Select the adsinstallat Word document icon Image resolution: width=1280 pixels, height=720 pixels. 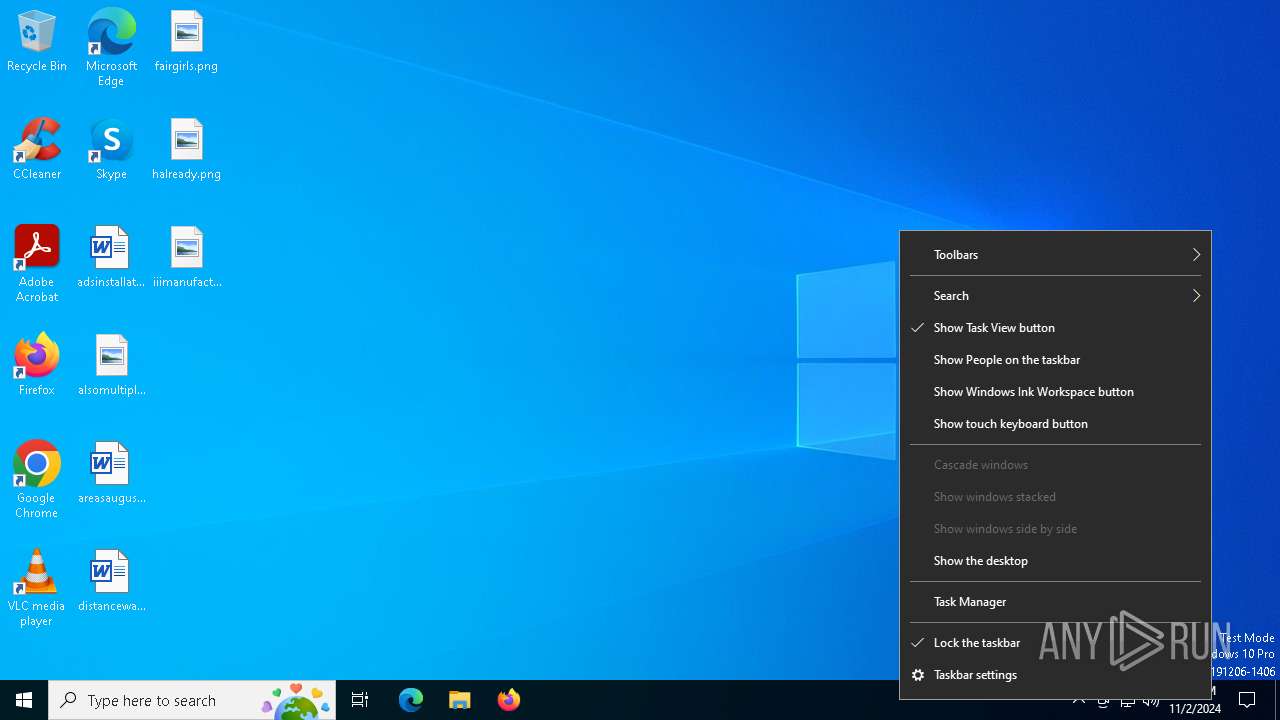tap(111, 258)
